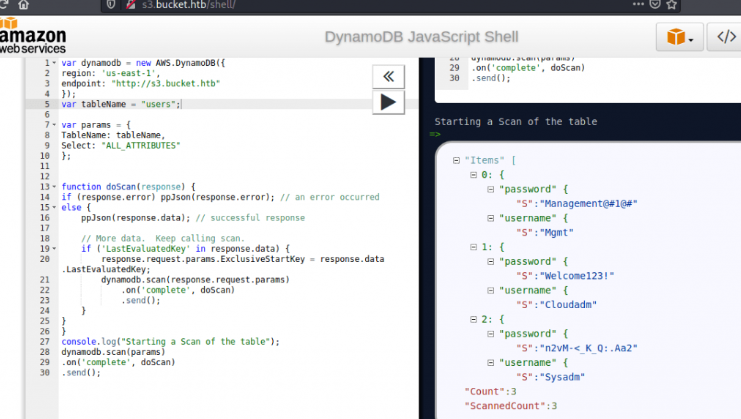Open the AWS orange cube dropdown
741x419 pixels.
680,36
